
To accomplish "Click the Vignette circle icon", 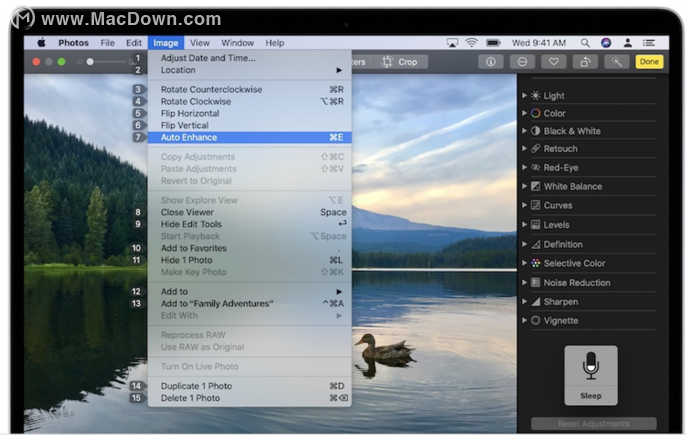I will (535, 320).
